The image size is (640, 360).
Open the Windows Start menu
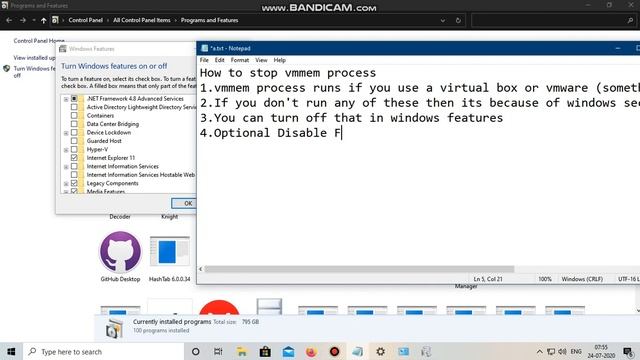tap(11, 351)
